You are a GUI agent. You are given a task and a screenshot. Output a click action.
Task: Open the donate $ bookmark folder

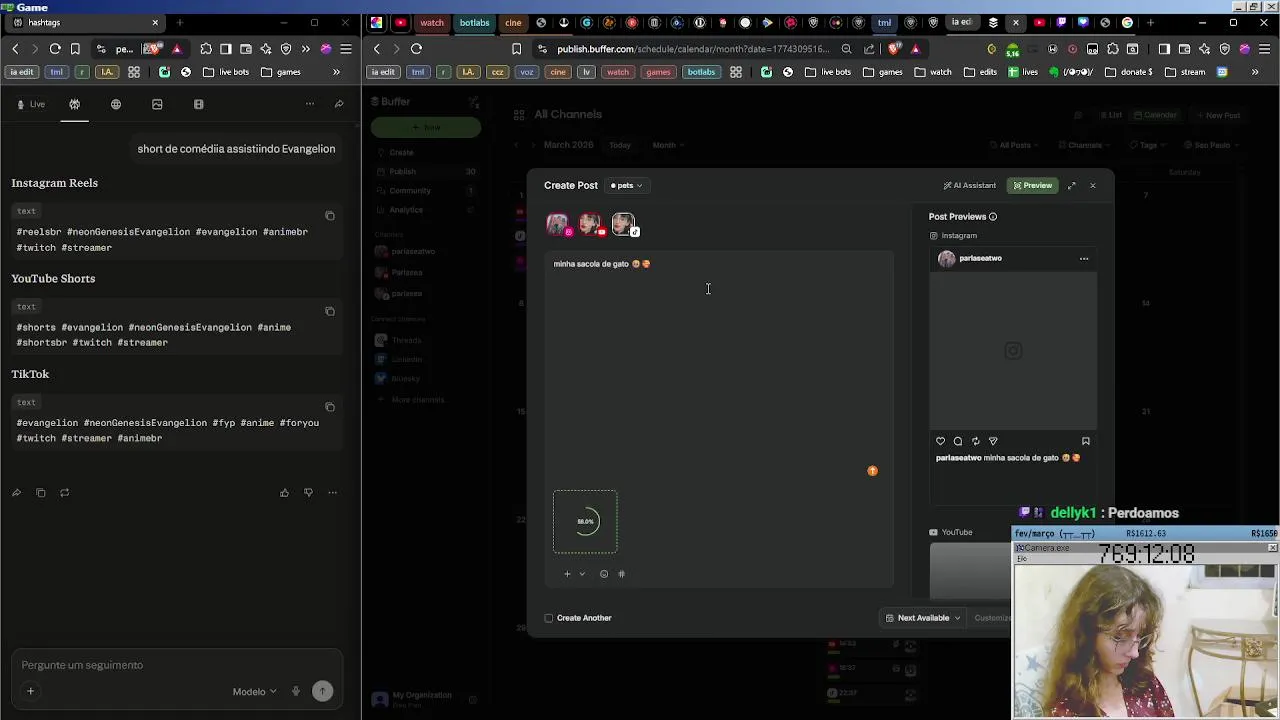click(x=1128, y=72)
